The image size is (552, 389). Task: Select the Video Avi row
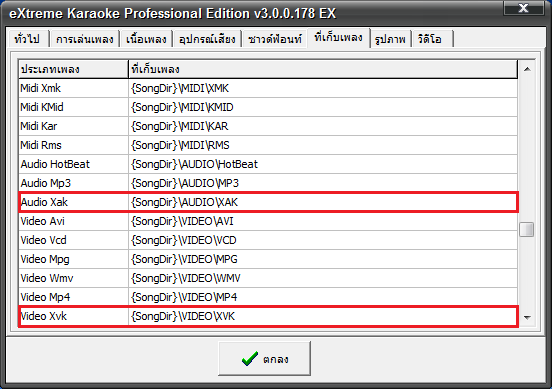[x=268, y=221]
